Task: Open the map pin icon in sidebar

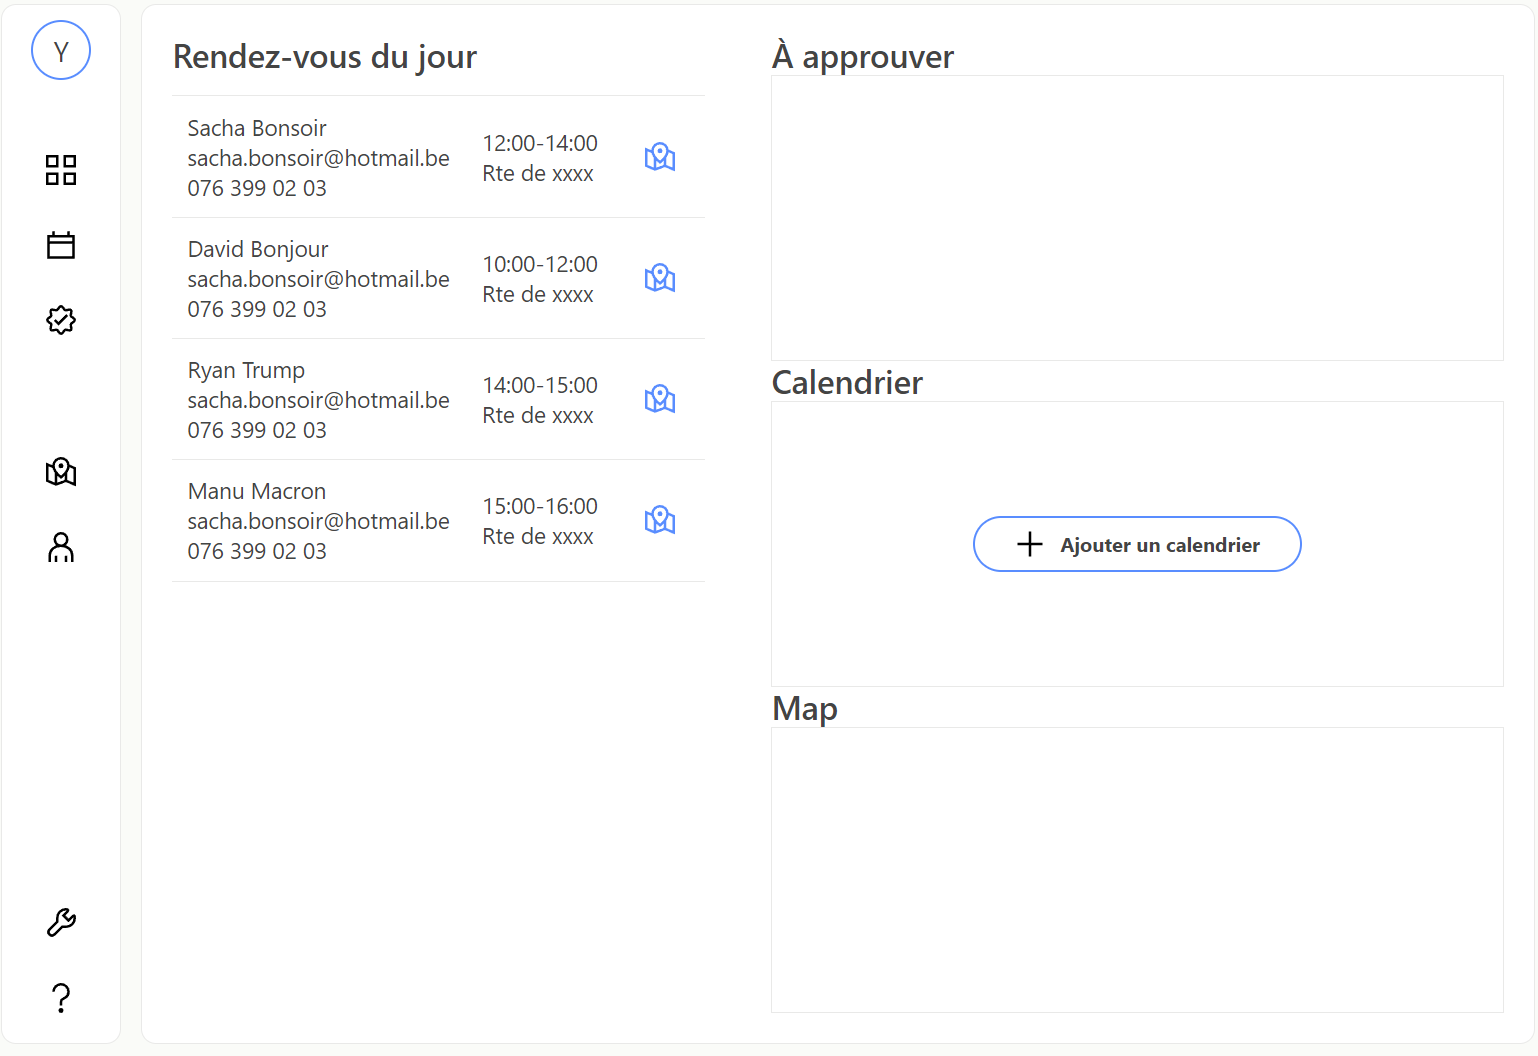Action: (x=61, y=472)
